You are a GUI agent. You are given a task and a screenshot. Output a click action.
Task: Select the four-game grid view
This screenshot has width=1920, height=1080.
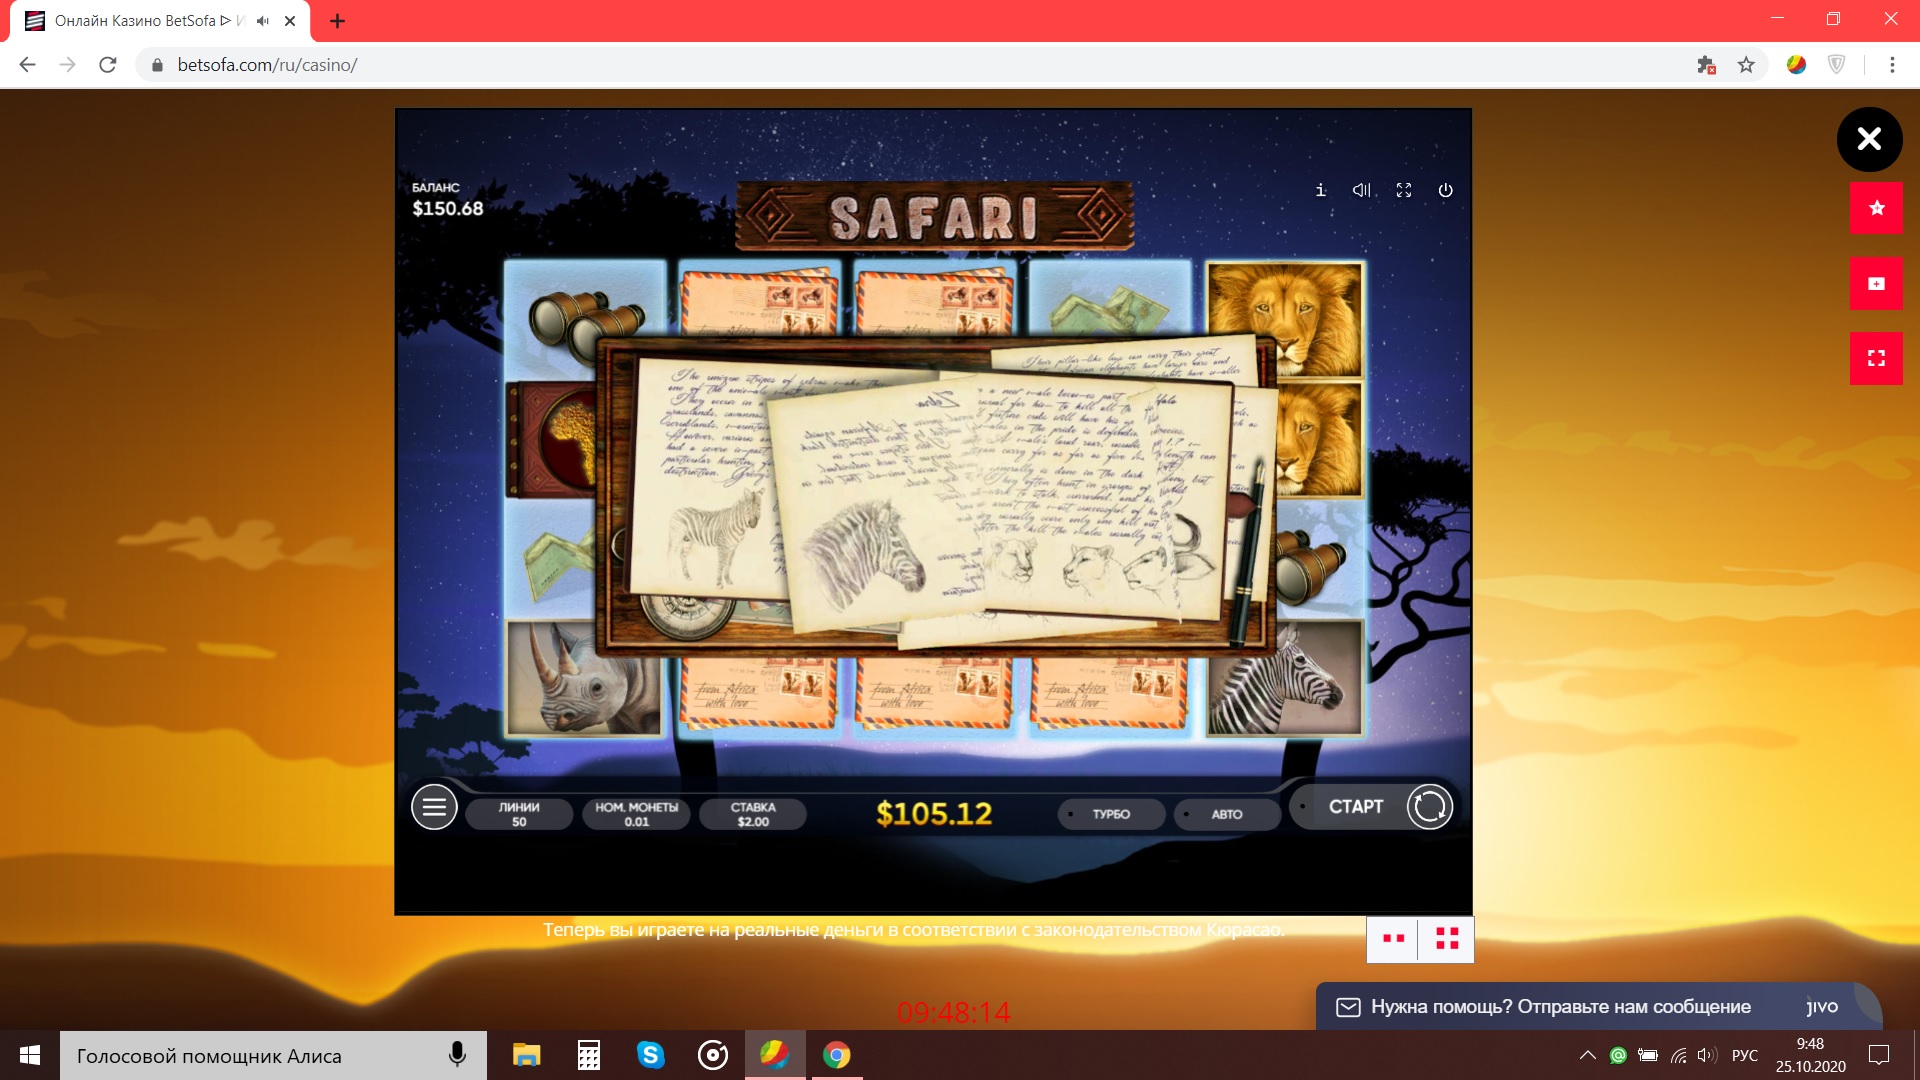(x=1447, y=939)
